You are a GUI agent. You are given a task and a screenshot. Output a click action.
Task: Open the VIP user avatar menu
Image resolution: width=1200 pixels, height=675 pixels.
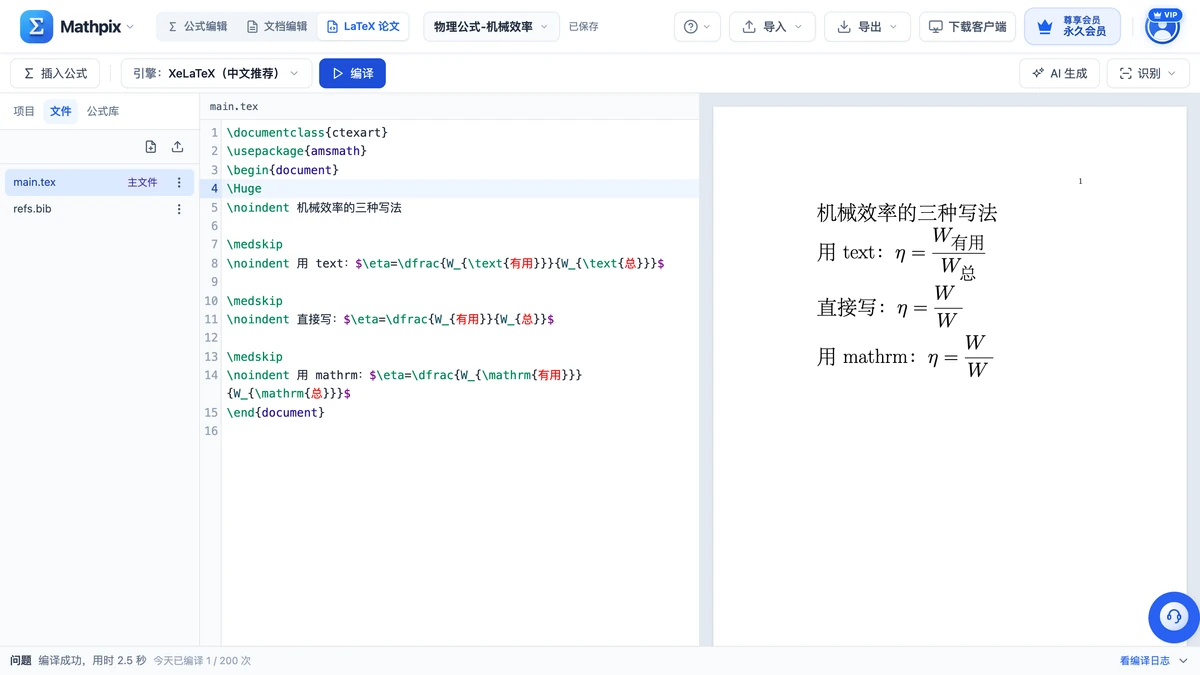coord(1162,27)
